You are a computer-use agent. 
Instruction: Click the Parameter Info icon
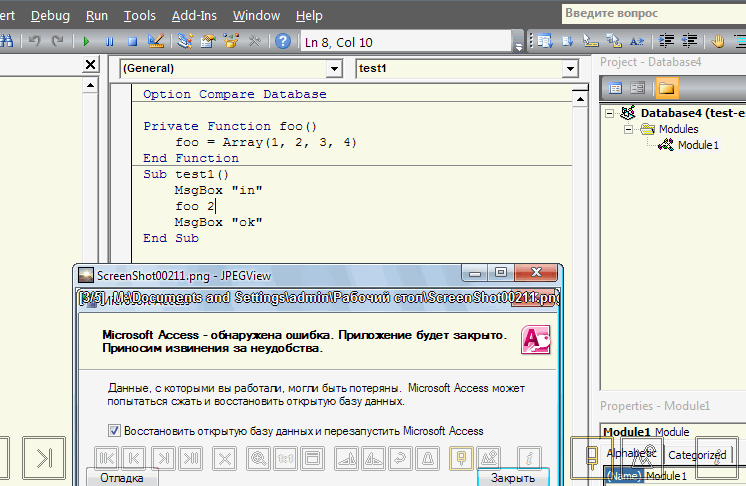(x=614, y=41)
